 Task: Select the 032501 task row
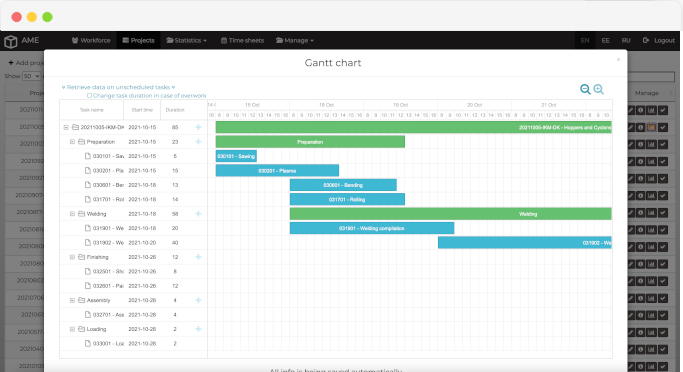[x=133, y=271]
